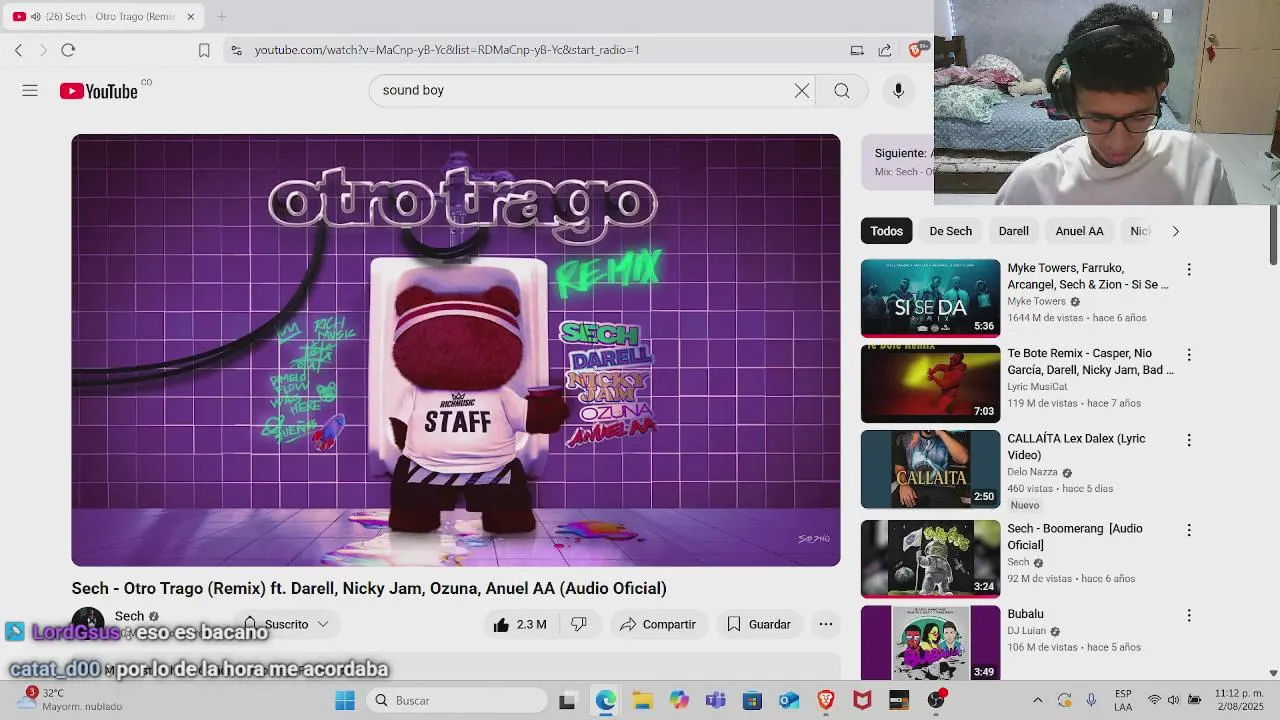Click the Guardar button
1280x720 pixels.
(x=758, y=624)
